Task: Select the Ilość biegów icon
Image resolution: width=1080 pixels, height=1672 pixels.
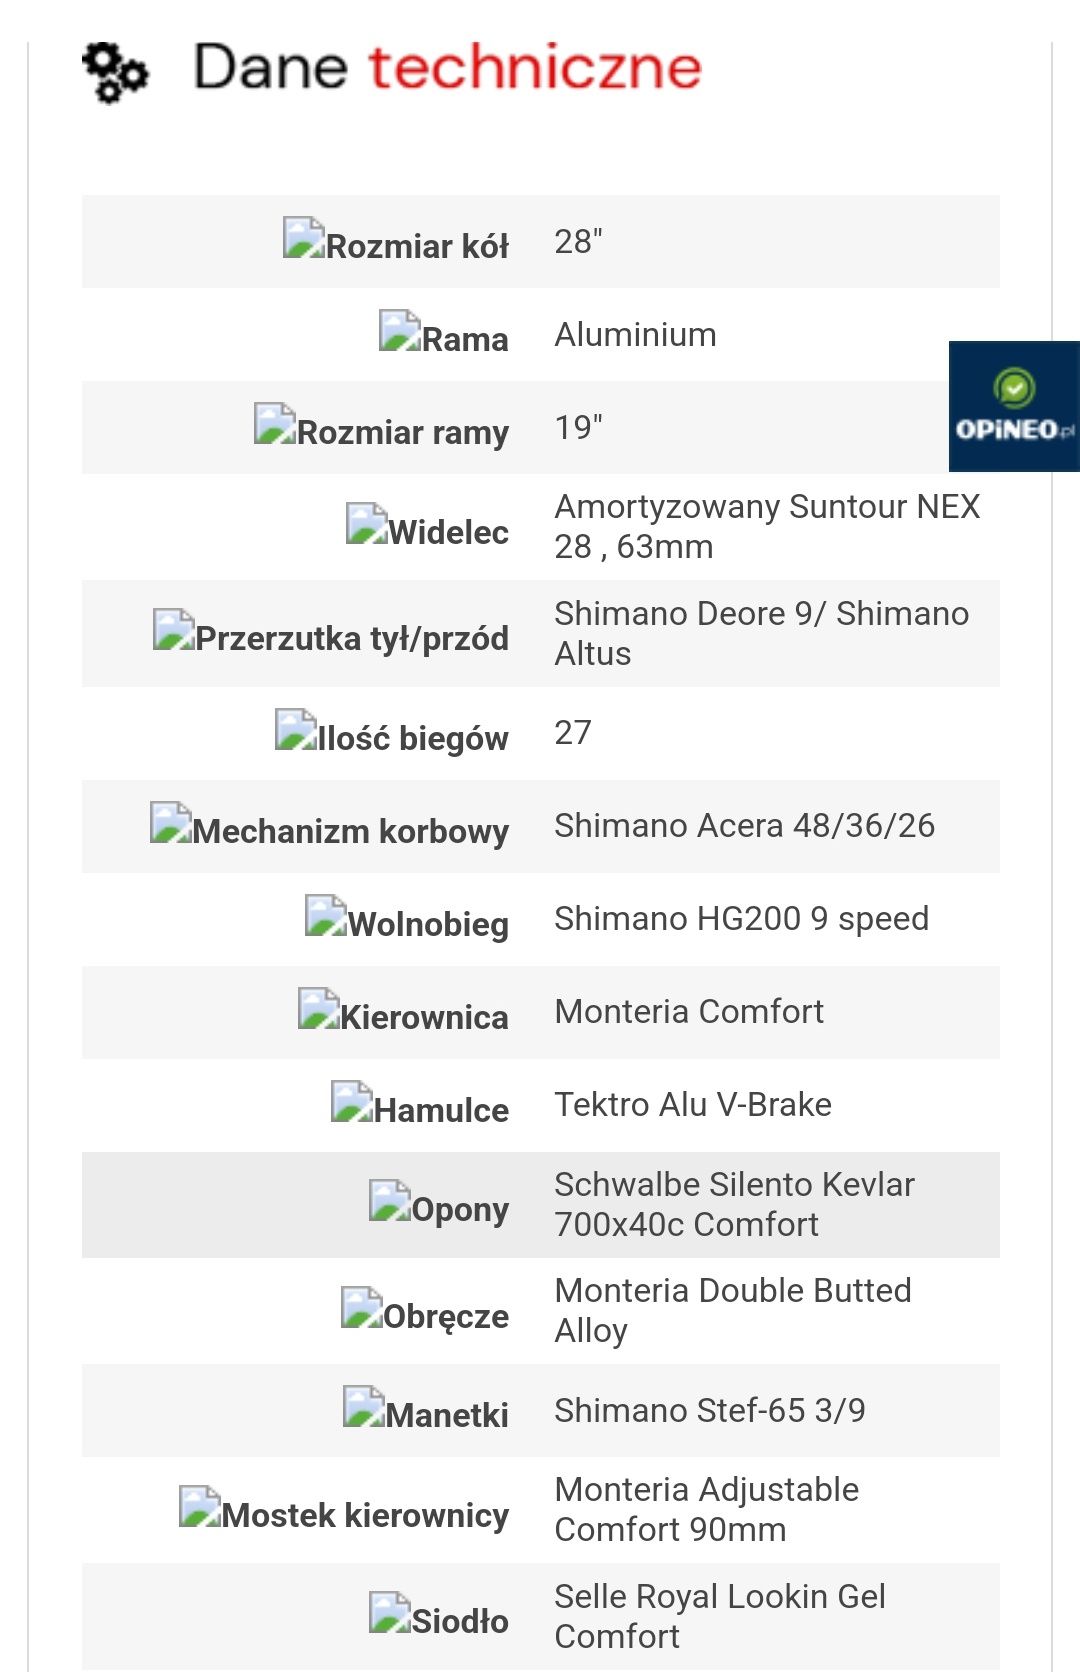Action: click(x=296, y=729)
